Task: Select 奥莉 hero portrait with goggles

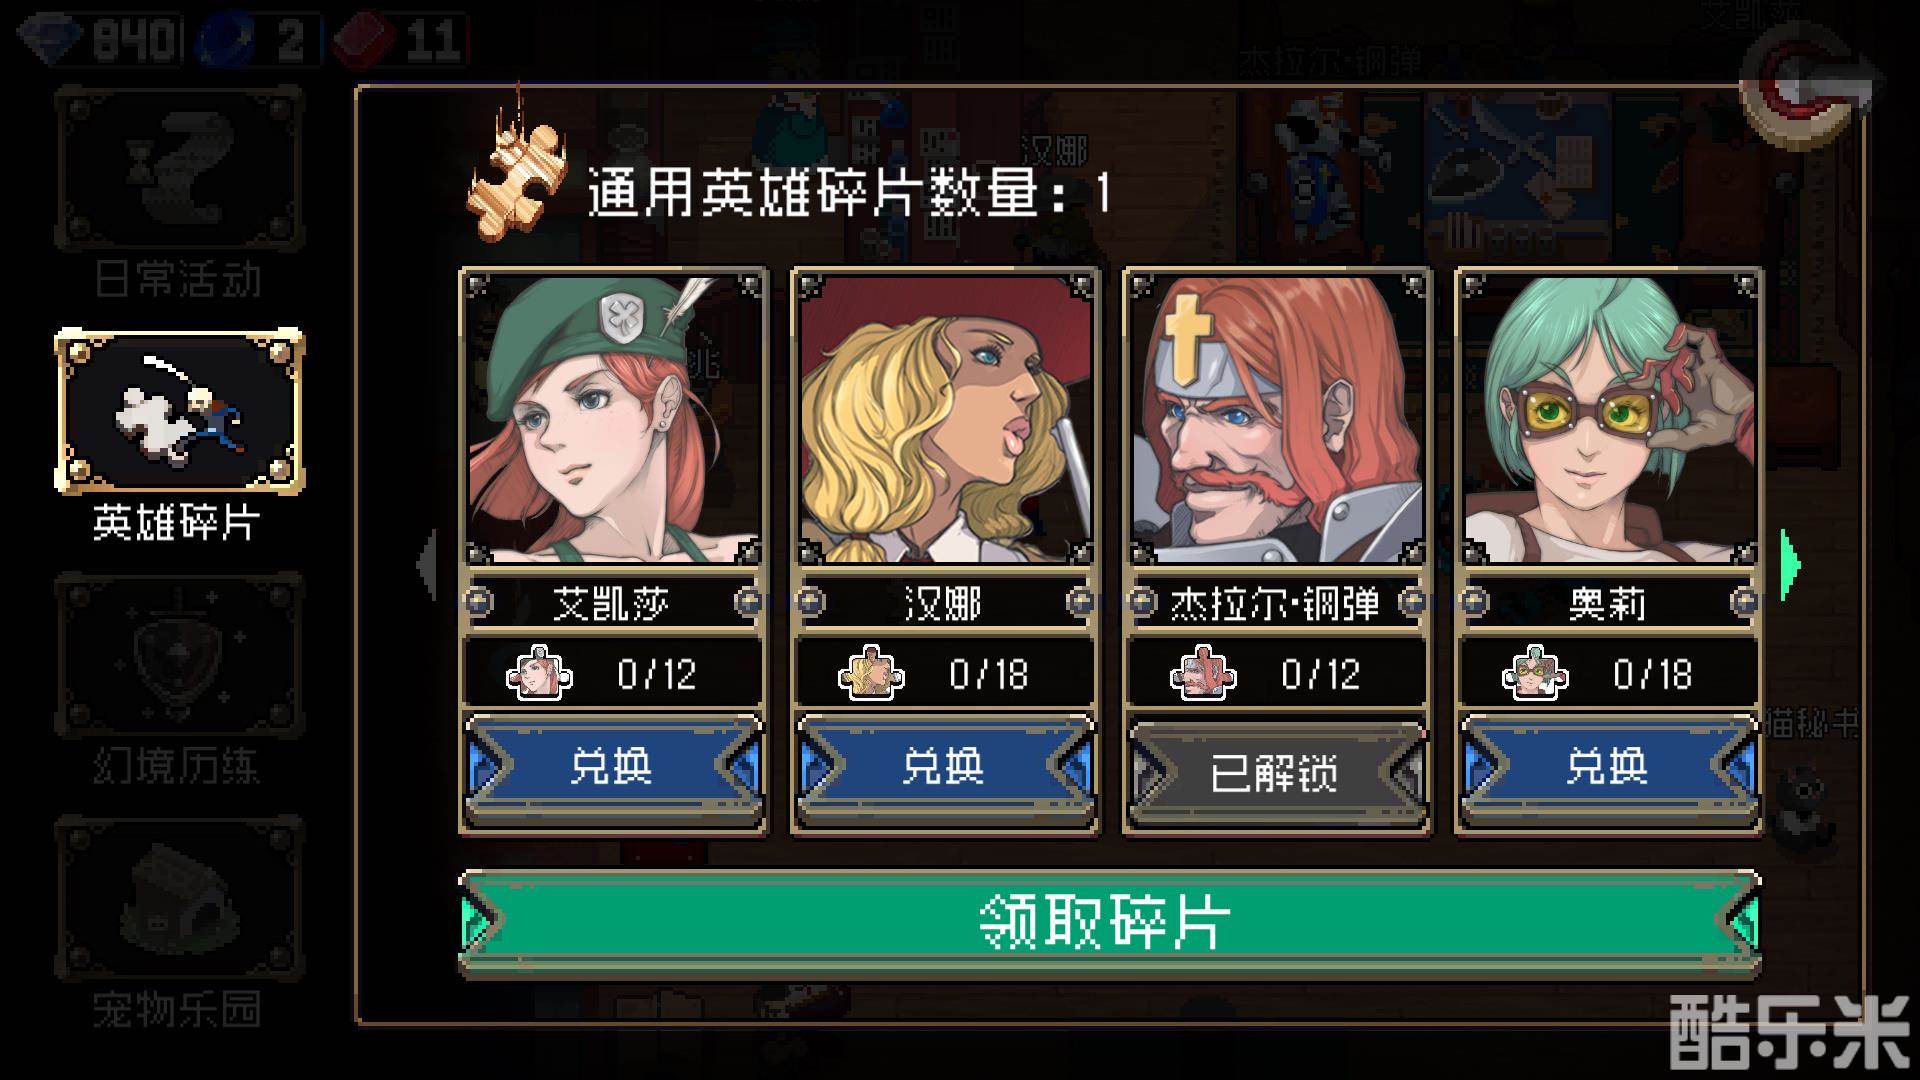Action: tap(1608, 418)
